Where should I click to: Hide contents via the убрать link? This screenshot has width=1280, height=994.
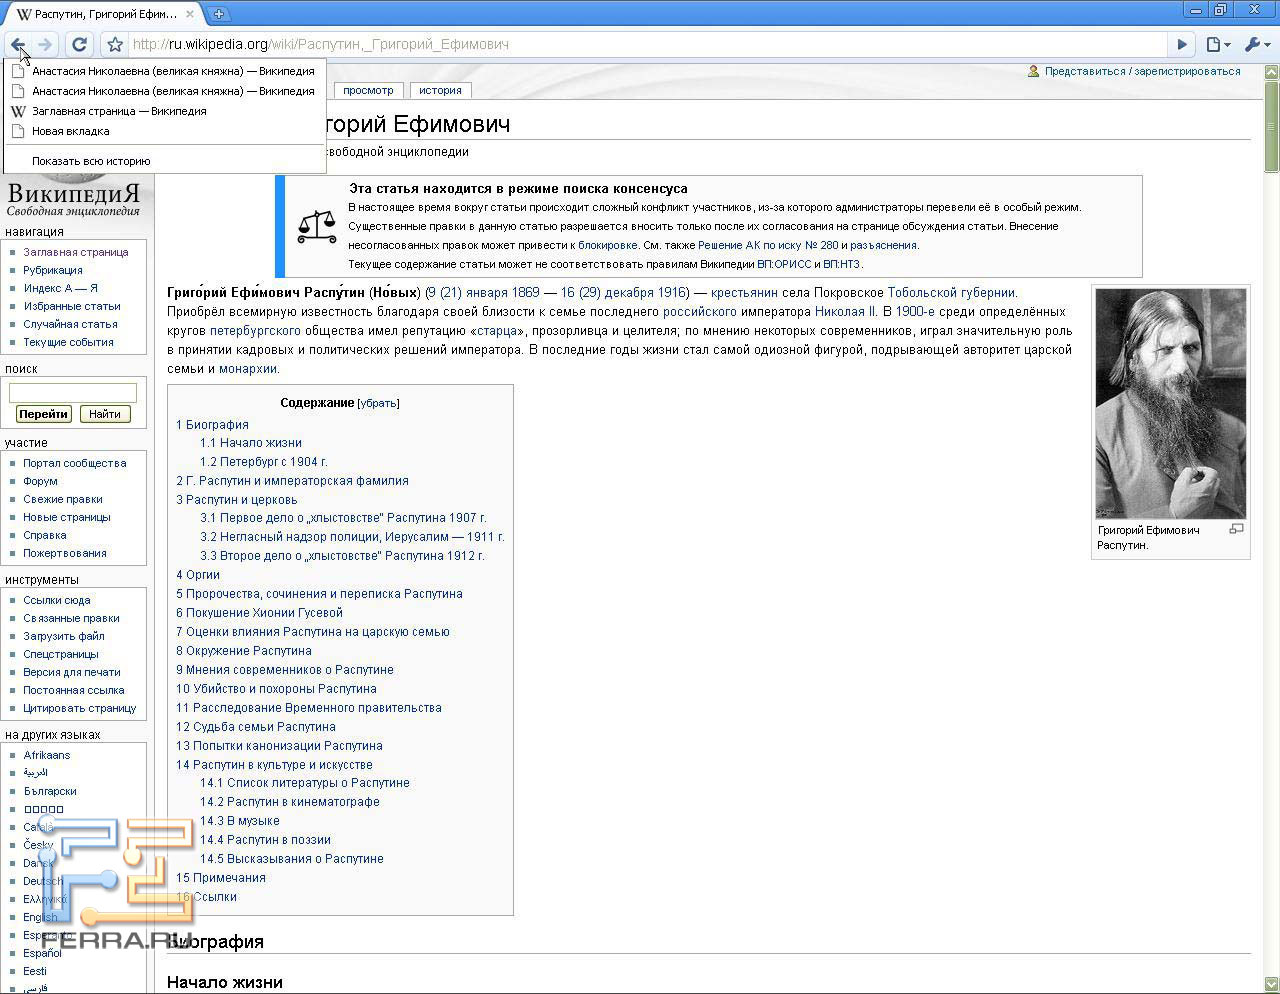click(378, 403)
